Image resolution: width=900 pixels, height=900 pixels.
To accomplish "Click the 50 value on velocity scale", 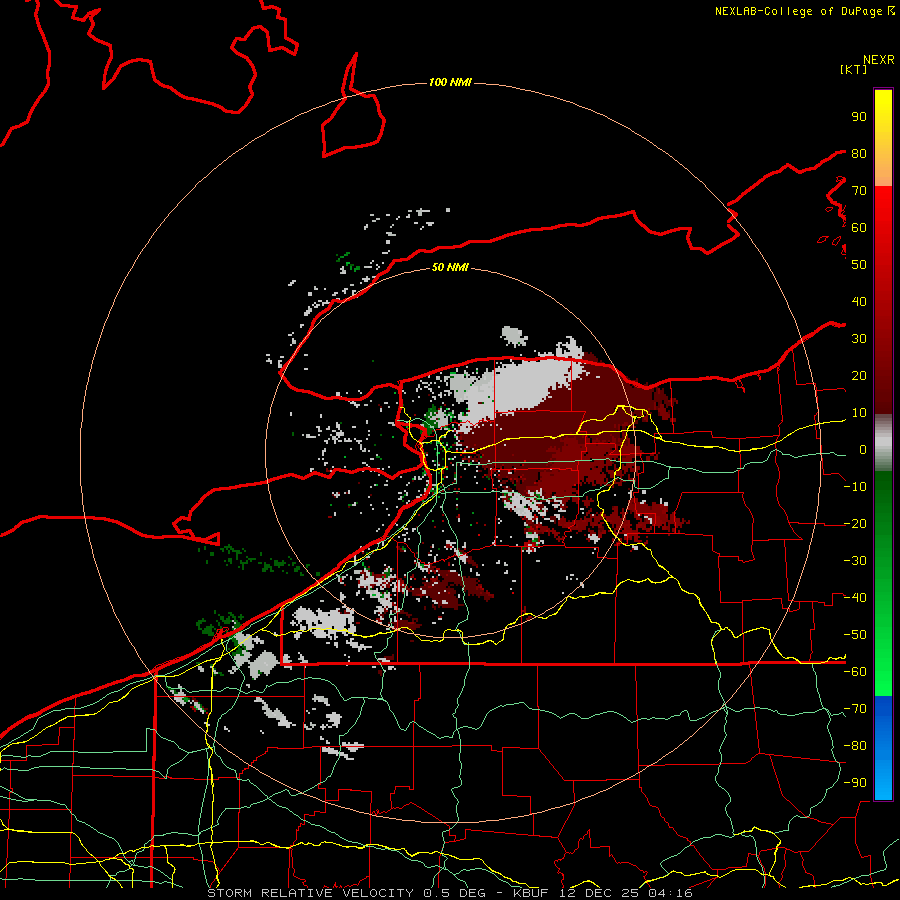I will click(859, 265).
